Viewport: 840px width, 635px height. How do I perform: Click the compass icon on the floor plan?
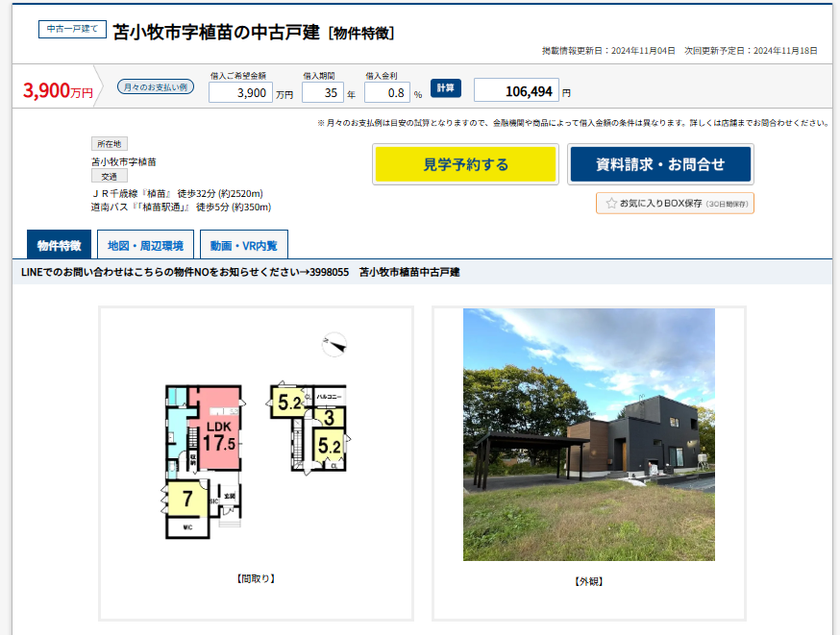pyautogui.click(x=334, y=344)
